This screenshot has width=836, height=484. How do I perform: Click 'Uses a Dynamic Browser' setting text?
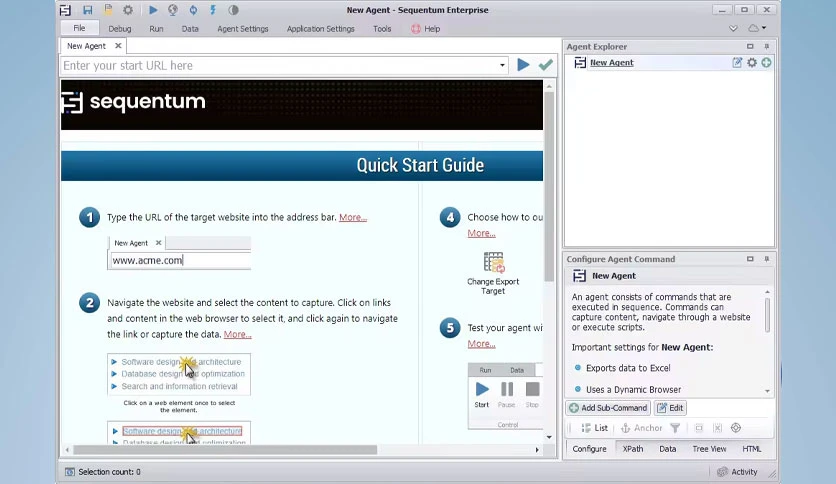click(633, 390)
